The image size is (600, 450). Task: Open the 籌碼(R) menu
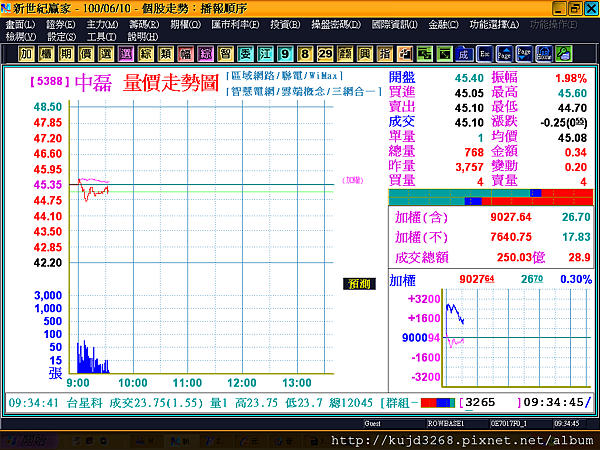click(144, 24)
